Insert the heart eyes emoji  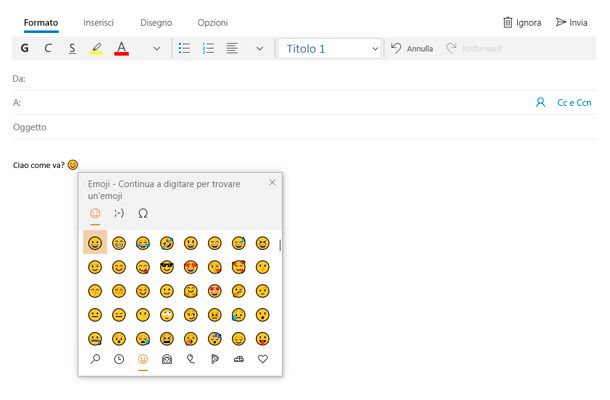tap(191, 267)
